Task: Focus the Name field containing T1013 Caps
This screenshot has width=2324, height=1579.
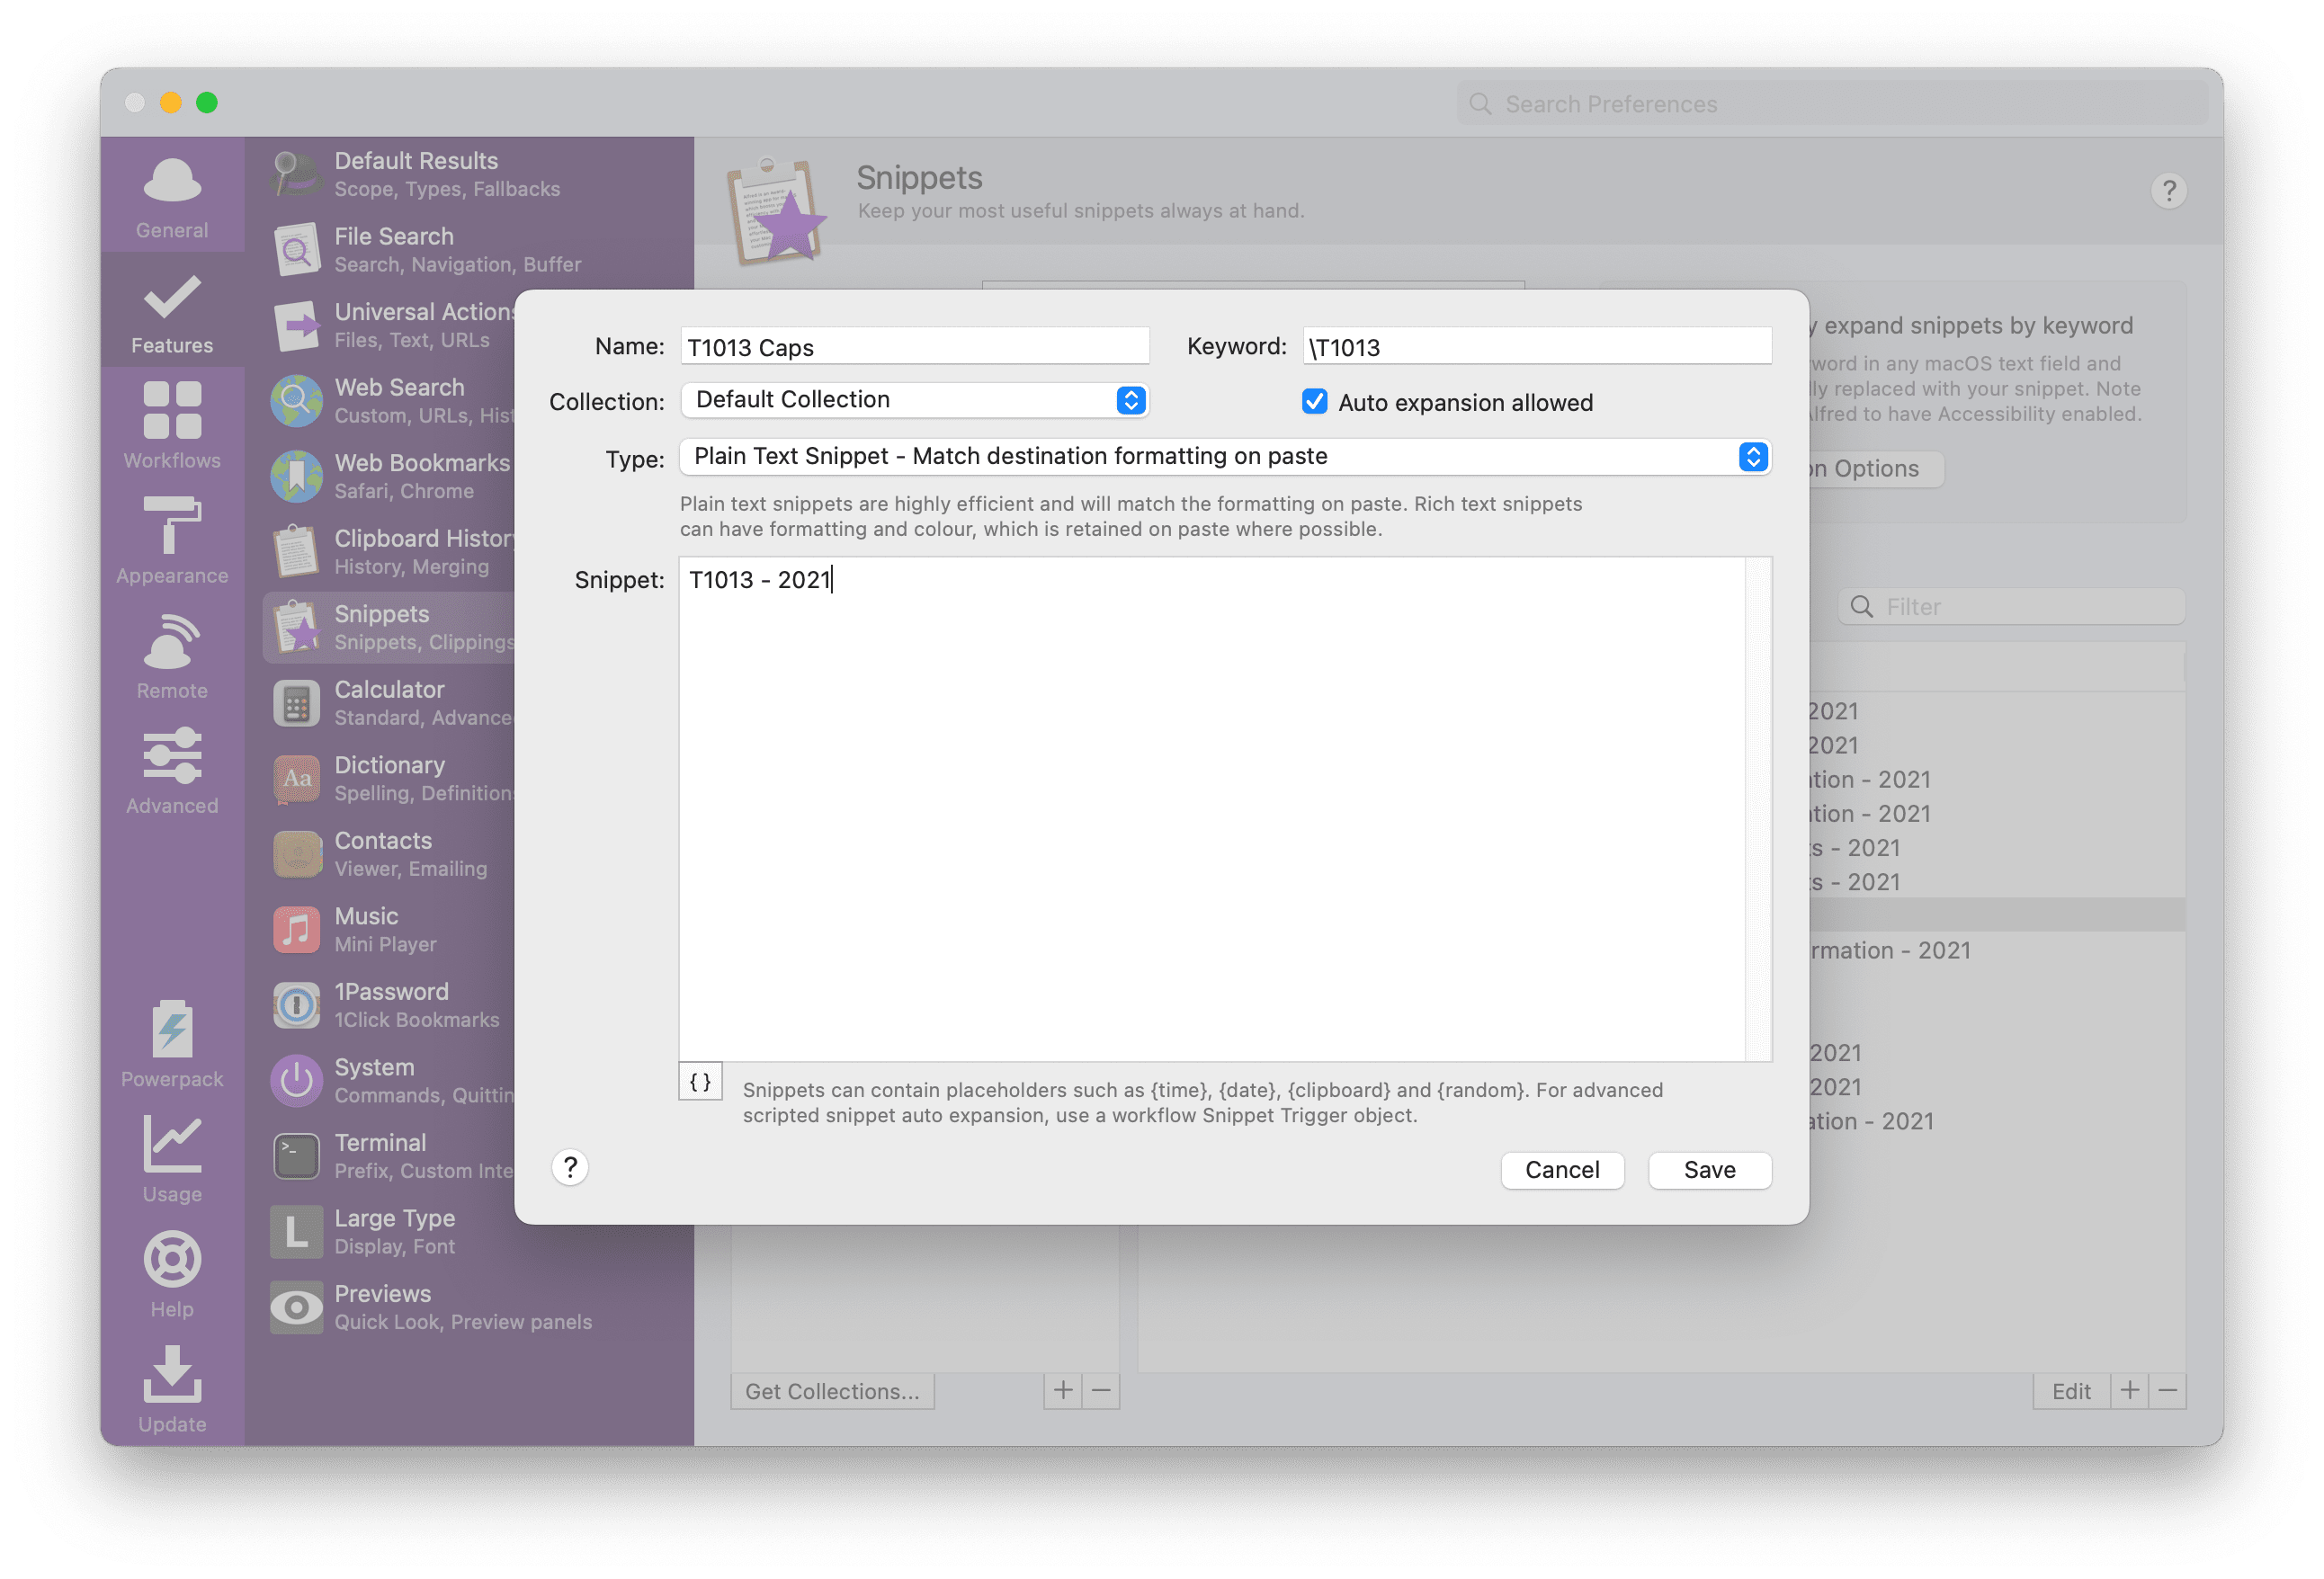Action: [x=915, y=347]
